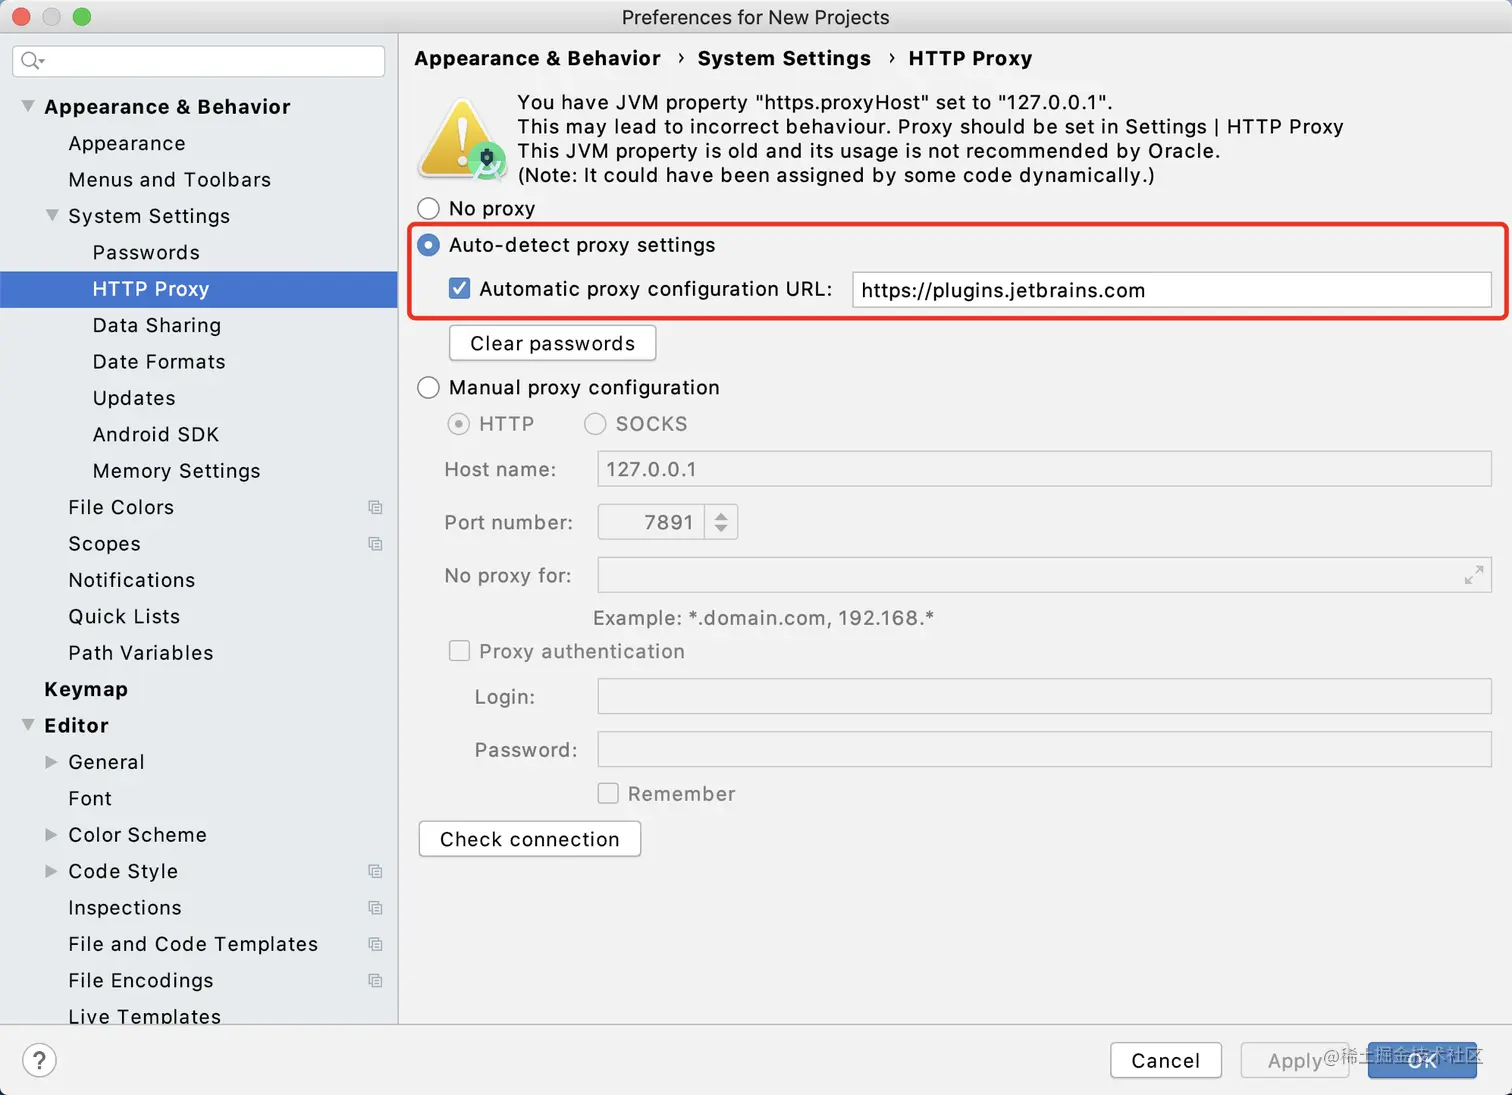
Task: Click the per-project icon beside Code Style
Action: (375, 872)
